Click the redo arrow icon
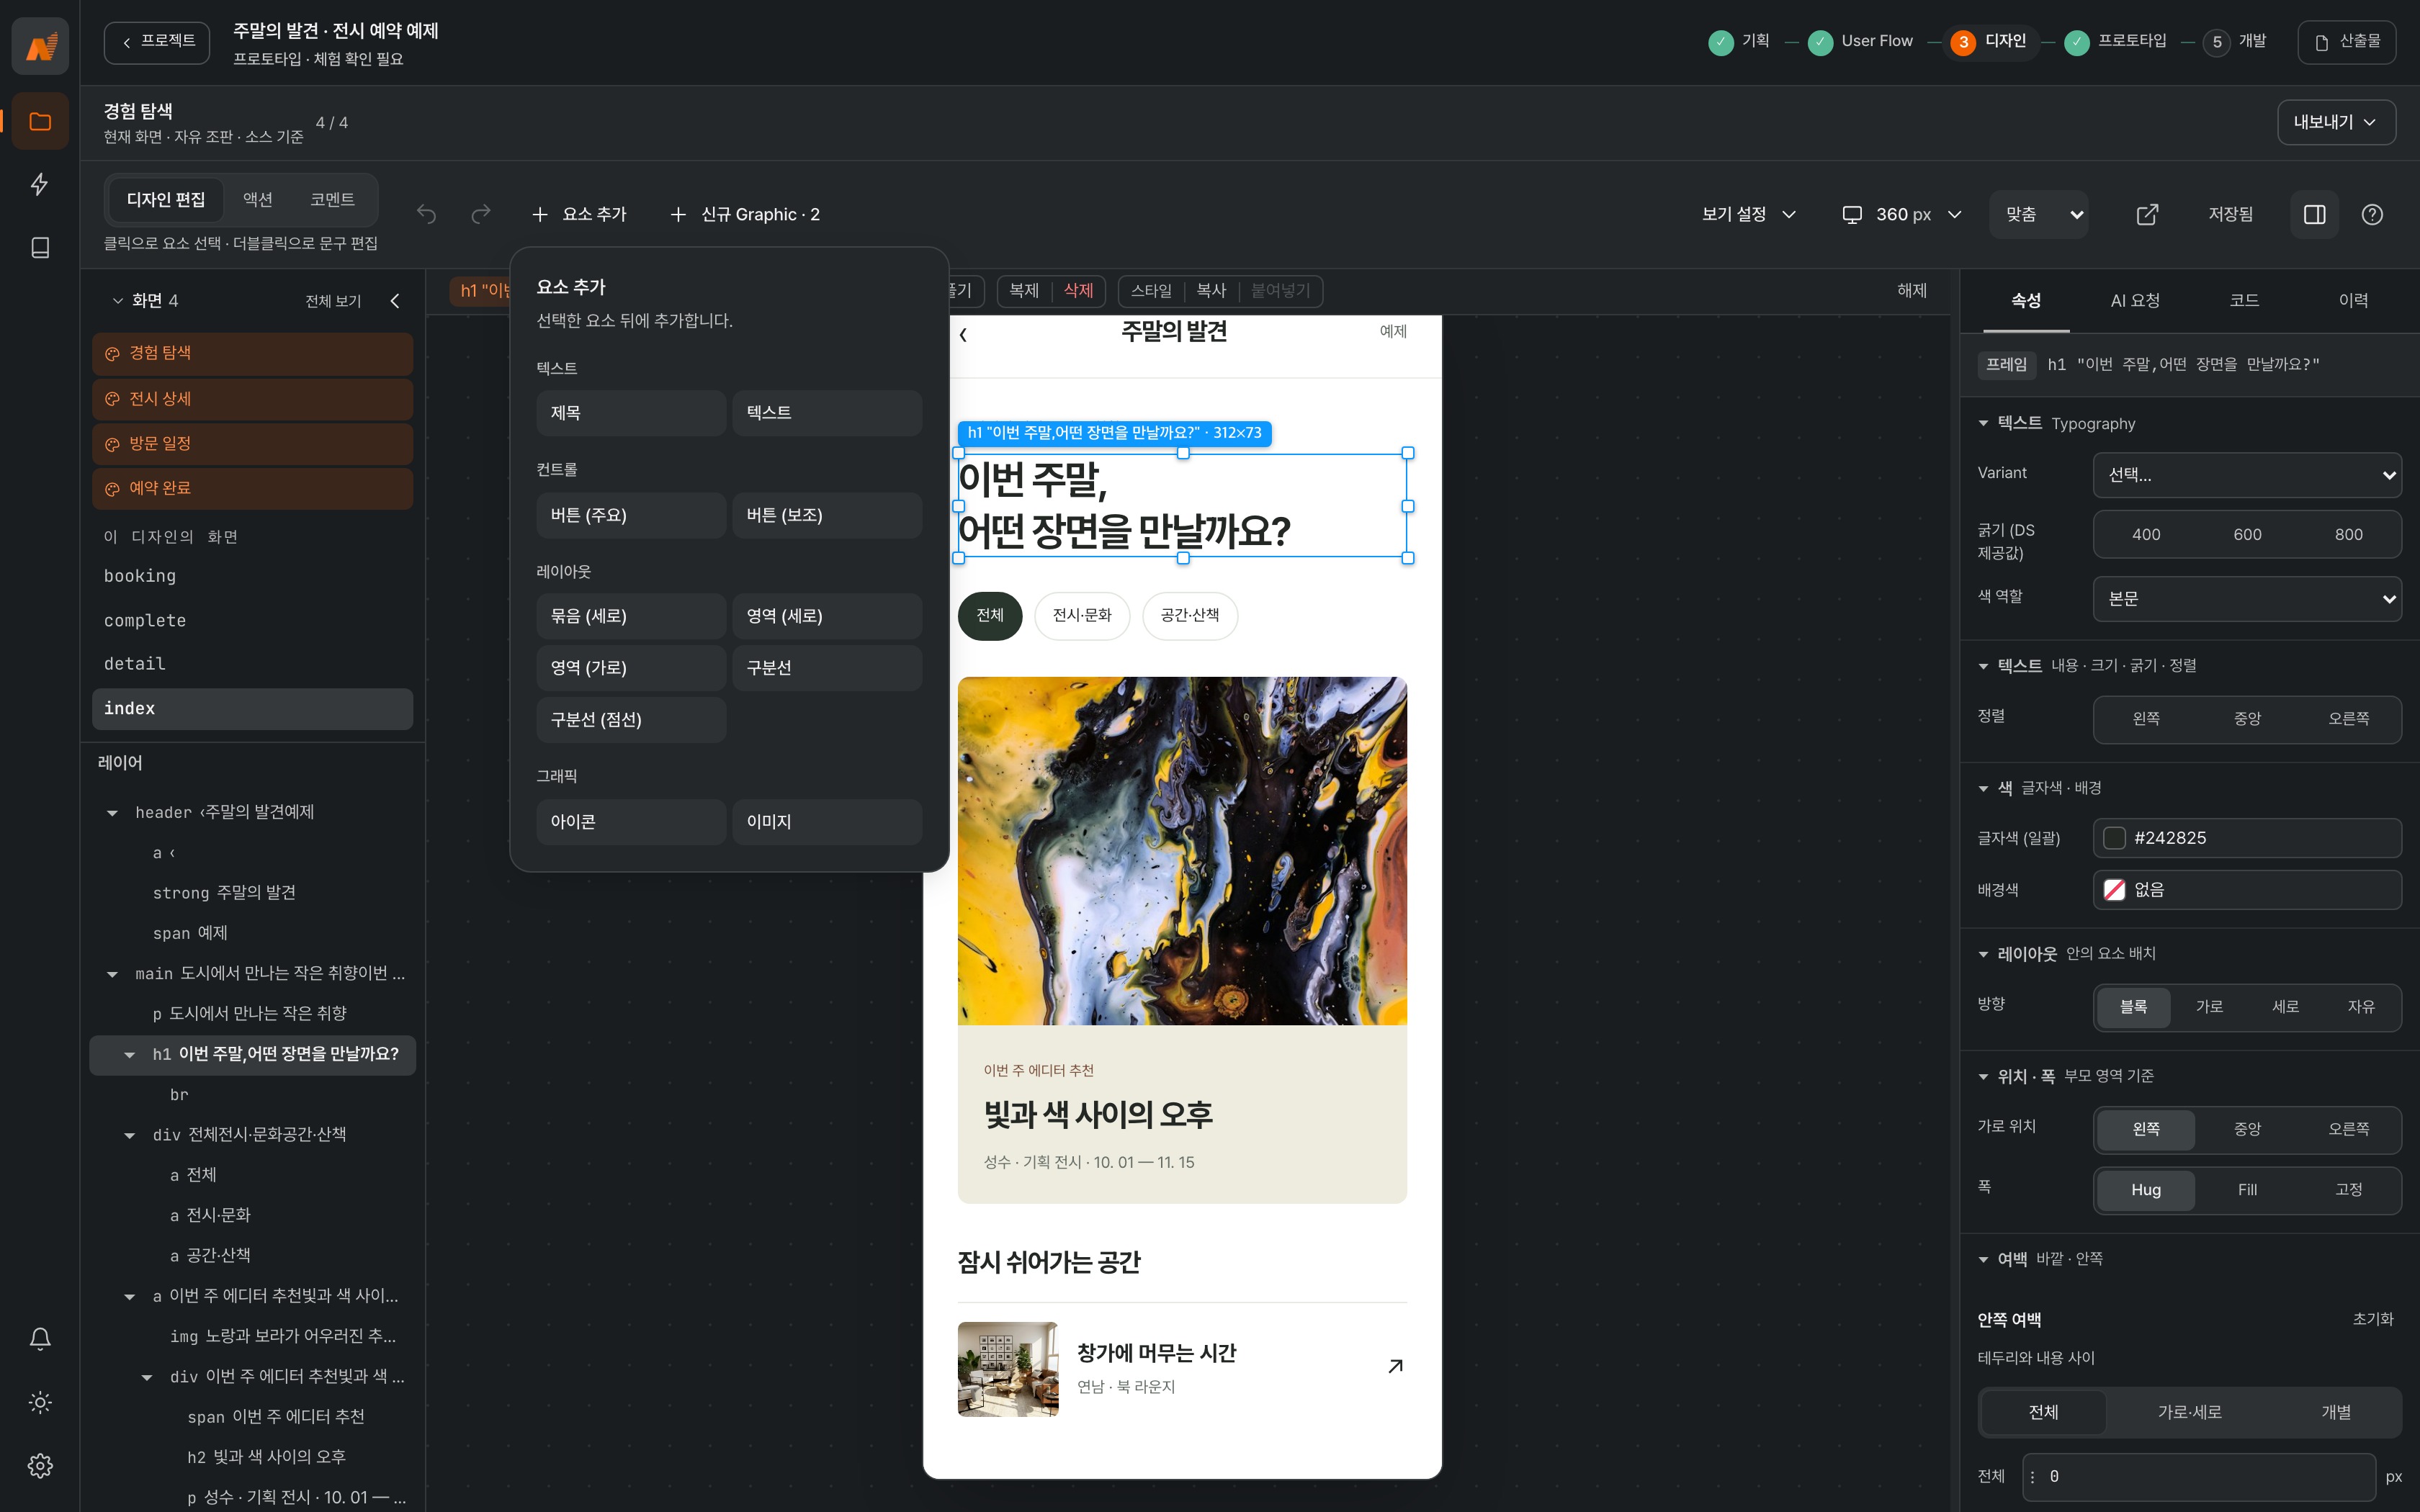Viewport: 2420px width, 1512px height. (481, 214)
